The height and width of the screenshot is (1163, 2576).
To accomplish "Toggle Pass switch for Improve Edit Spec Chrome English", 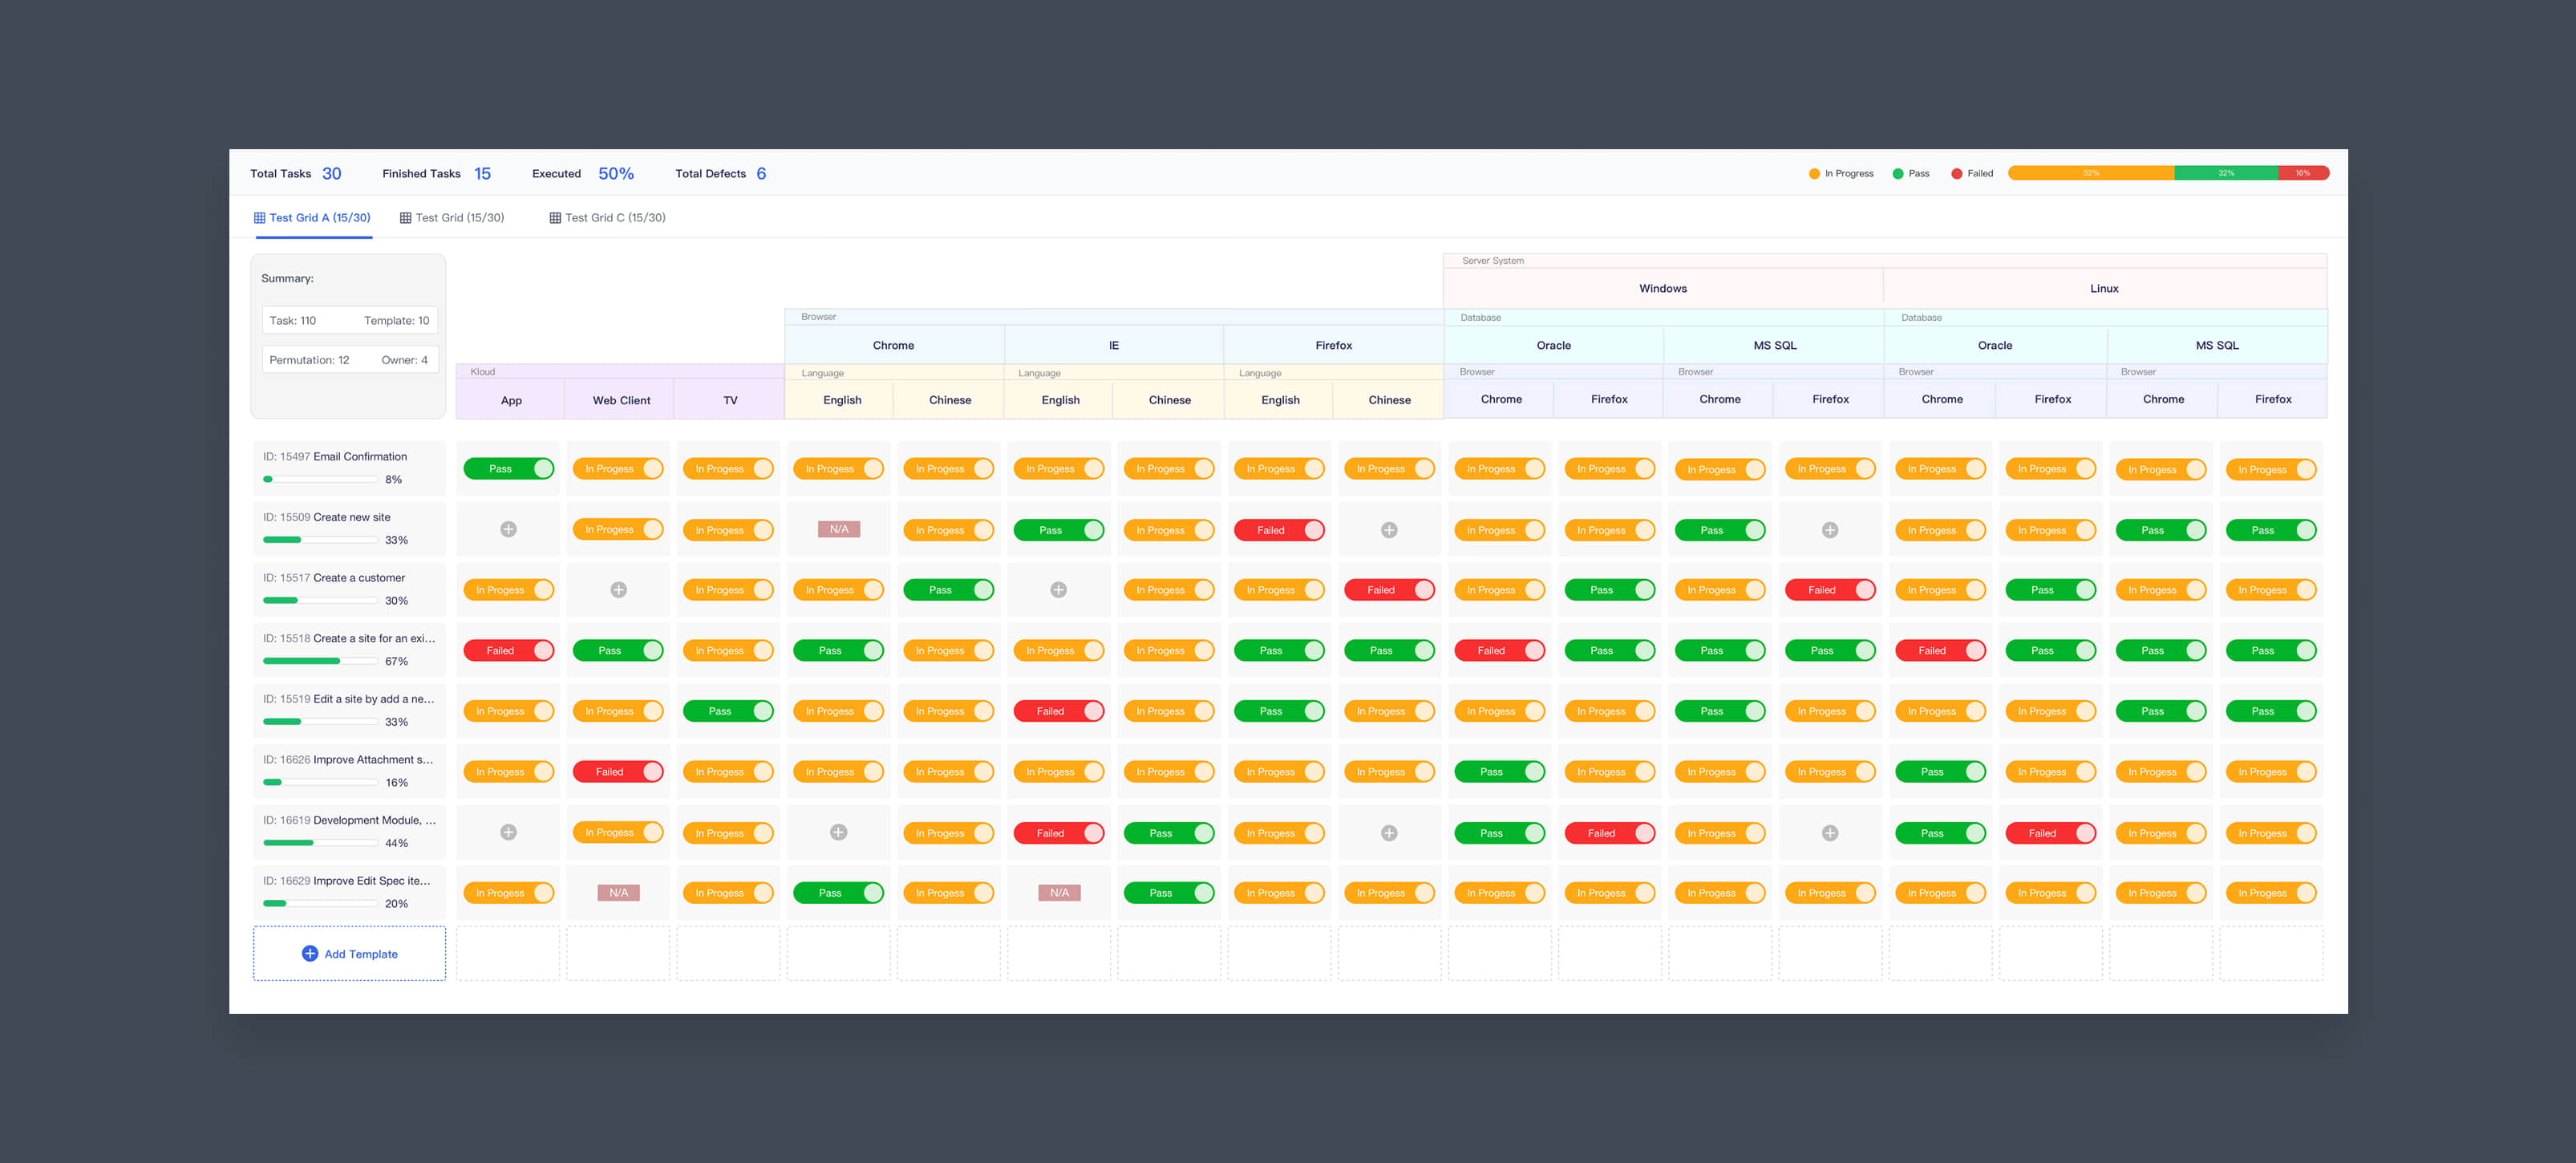I will click(x=838, y=893).
